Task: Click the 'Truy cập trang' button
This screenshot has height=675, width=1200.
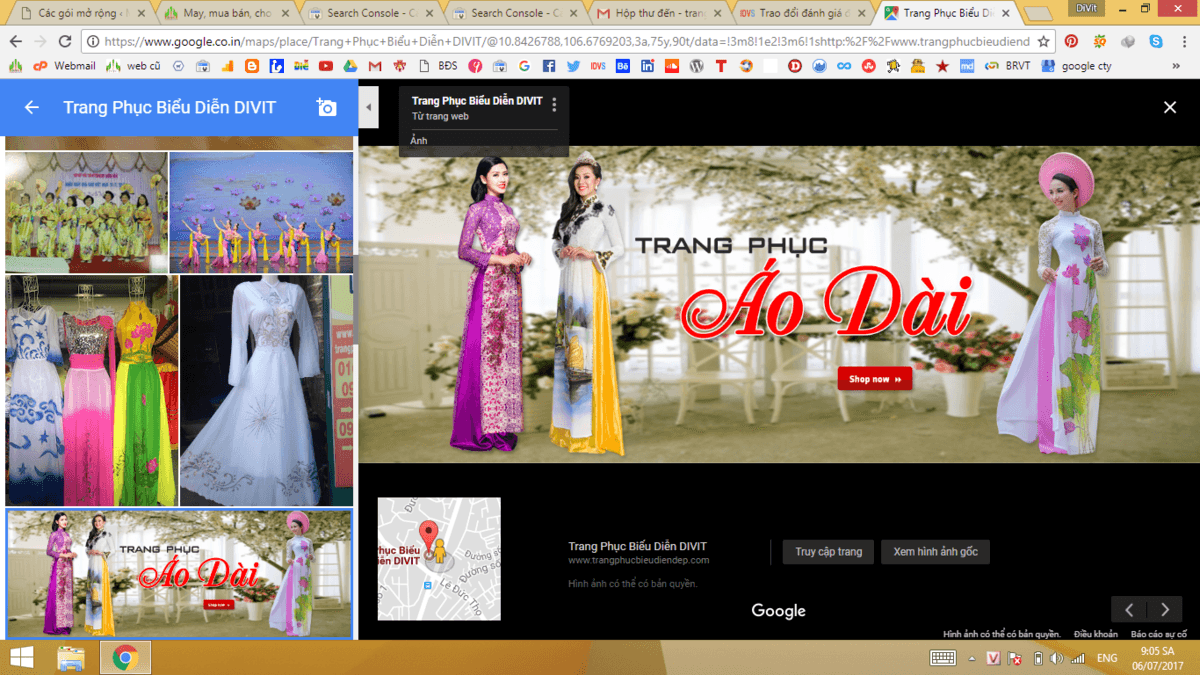Action: click(x=829, y=552)
